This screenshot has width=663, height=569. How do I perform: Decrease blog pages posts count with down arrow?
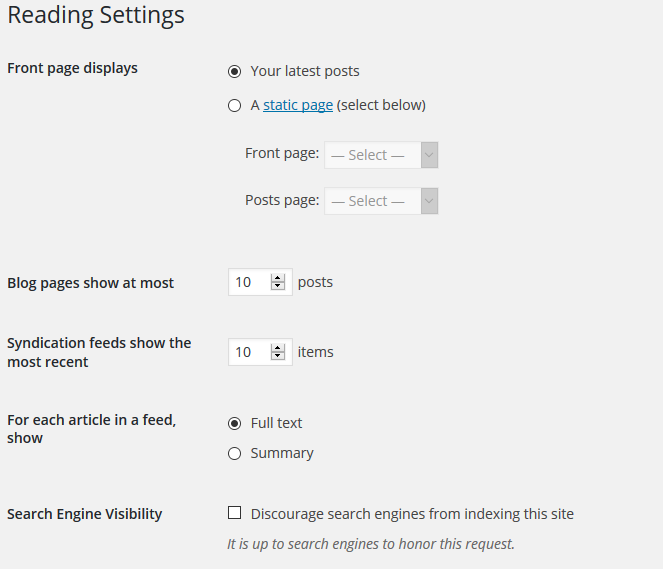[x=278, y=286]
